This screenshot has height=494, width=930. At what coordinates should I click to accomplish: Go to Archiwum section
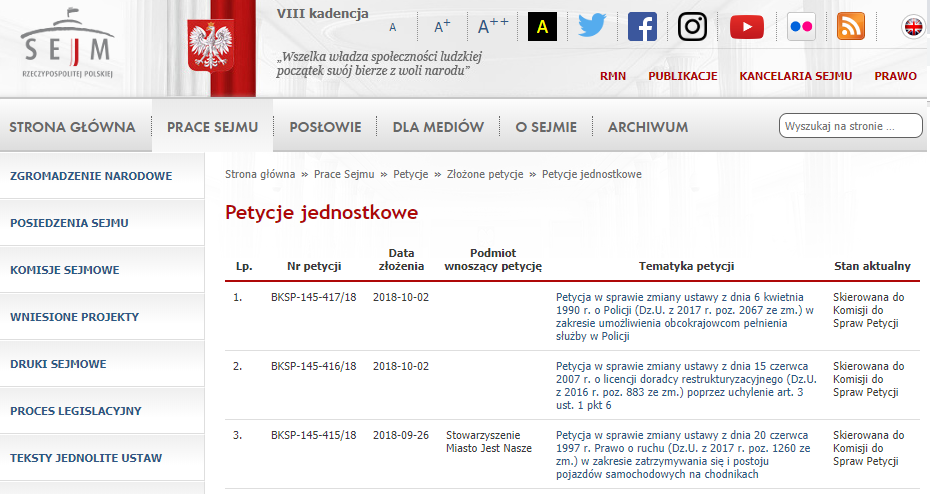click(x=647, y=127)
